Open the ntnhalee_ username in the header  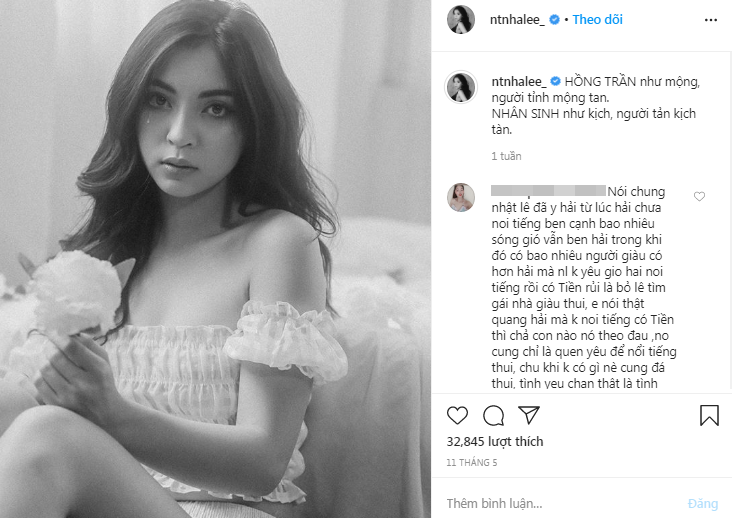(x=517, y=20)
